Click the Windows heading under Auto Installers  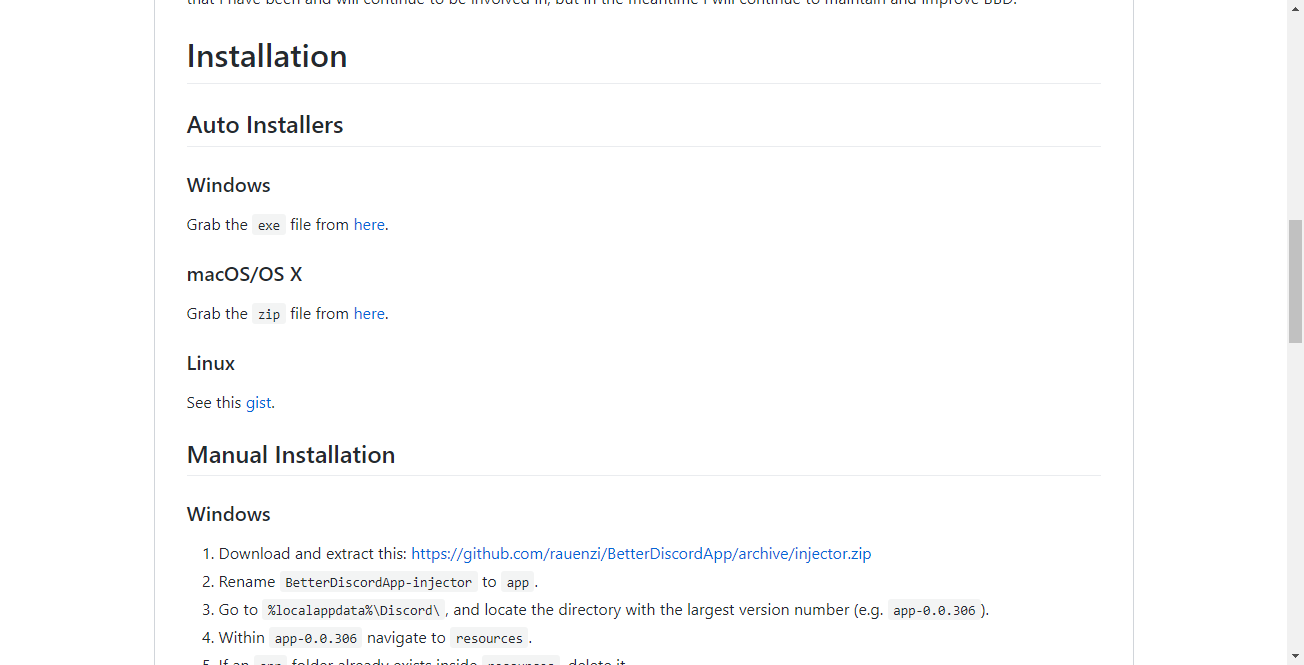coord(229,185)
